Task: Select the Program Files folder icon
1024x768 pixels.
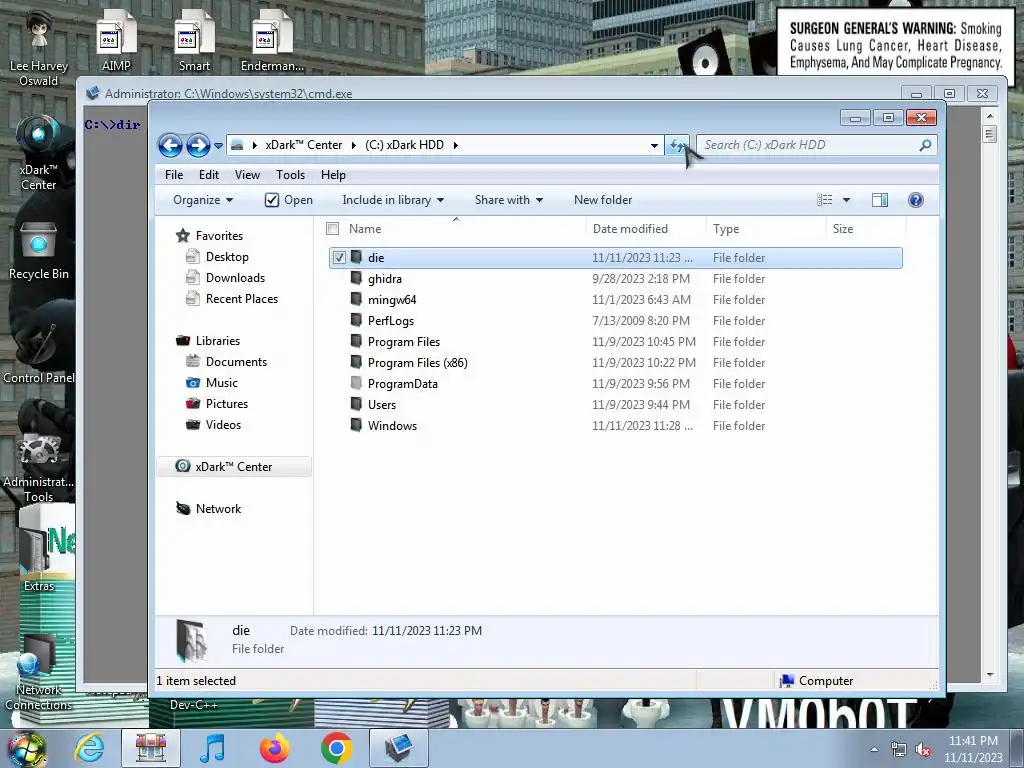Action: coord(356,341)
